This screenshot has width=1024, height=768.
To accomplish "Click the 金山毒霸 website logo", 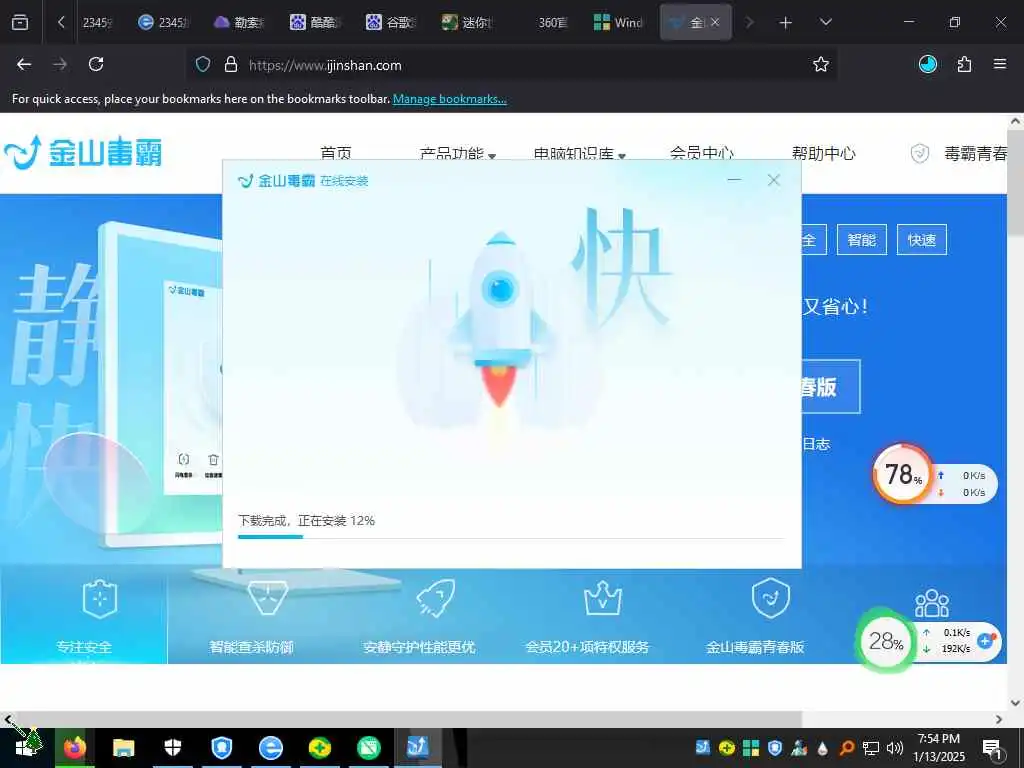I will tap(83, 152).
